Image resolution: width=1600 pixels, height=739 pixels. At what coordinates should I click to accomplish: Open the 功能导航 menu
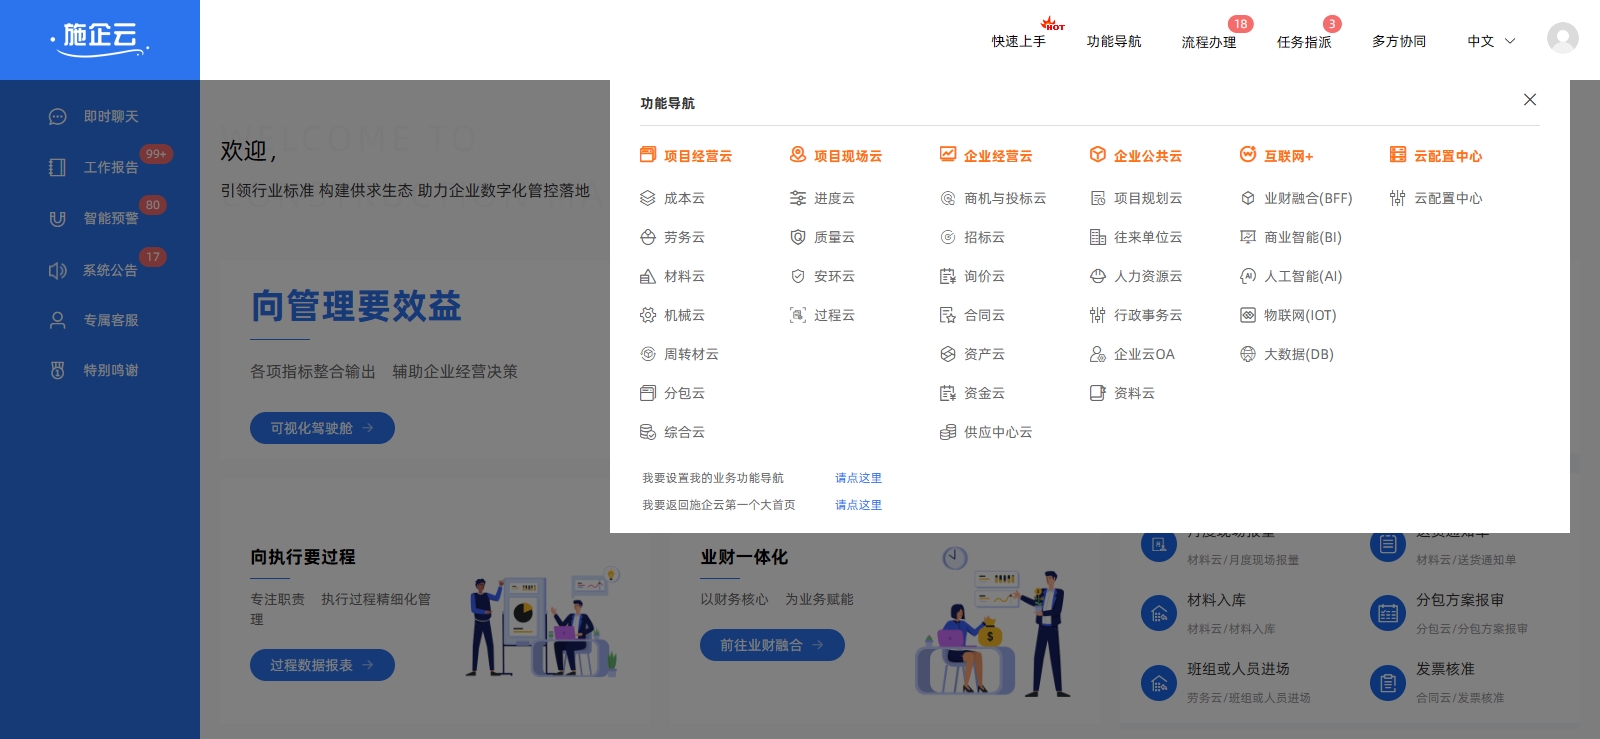(1114, 41)
